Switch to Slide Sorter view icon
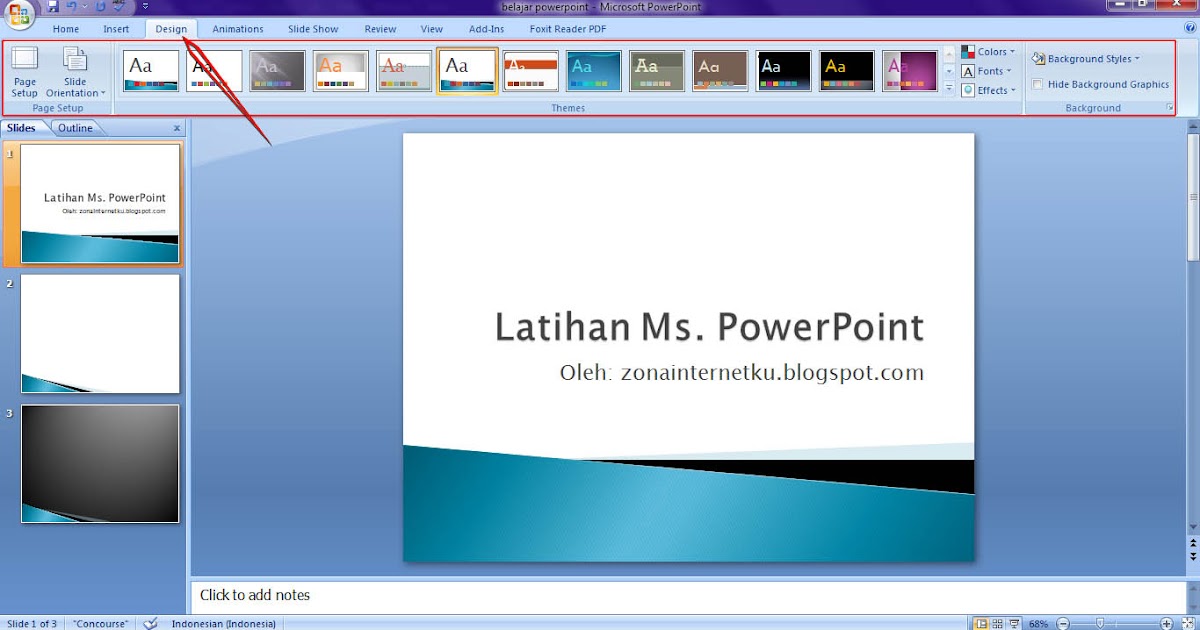This screenshot has width=1200, height=630. (997, 623)
